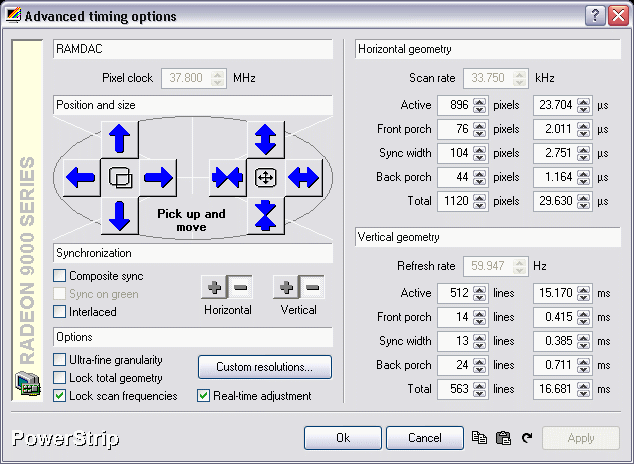Set horizontal sync polarity to positive
The image size is (634, 464).
[213, 288]
